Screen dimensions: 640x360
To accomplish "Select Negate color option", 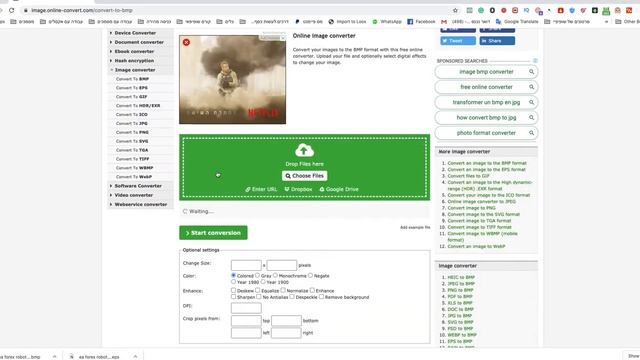I will pyautogui.click(x=311, y=276).
